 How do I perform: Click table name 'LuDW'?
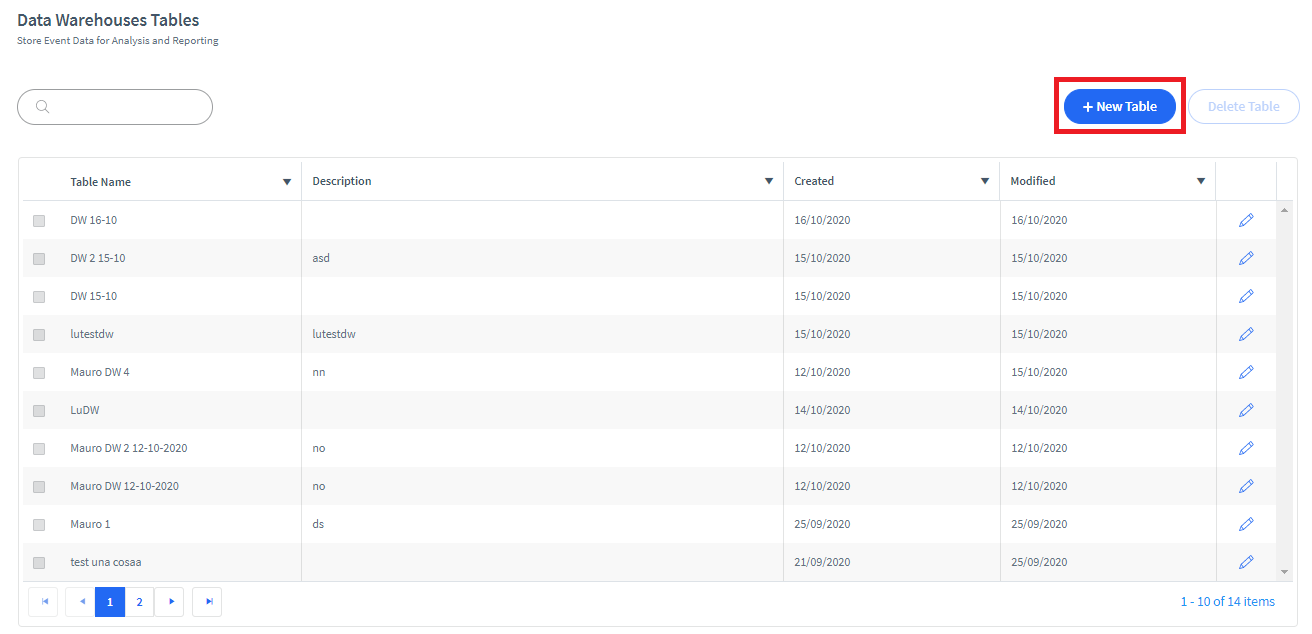[x=85, y=410]
